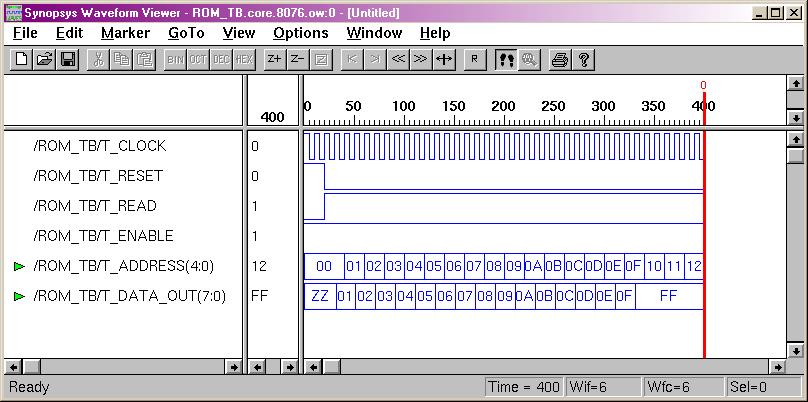
Task: Click the fit-width double arrow icon
Action: click(x=444, y=59)
